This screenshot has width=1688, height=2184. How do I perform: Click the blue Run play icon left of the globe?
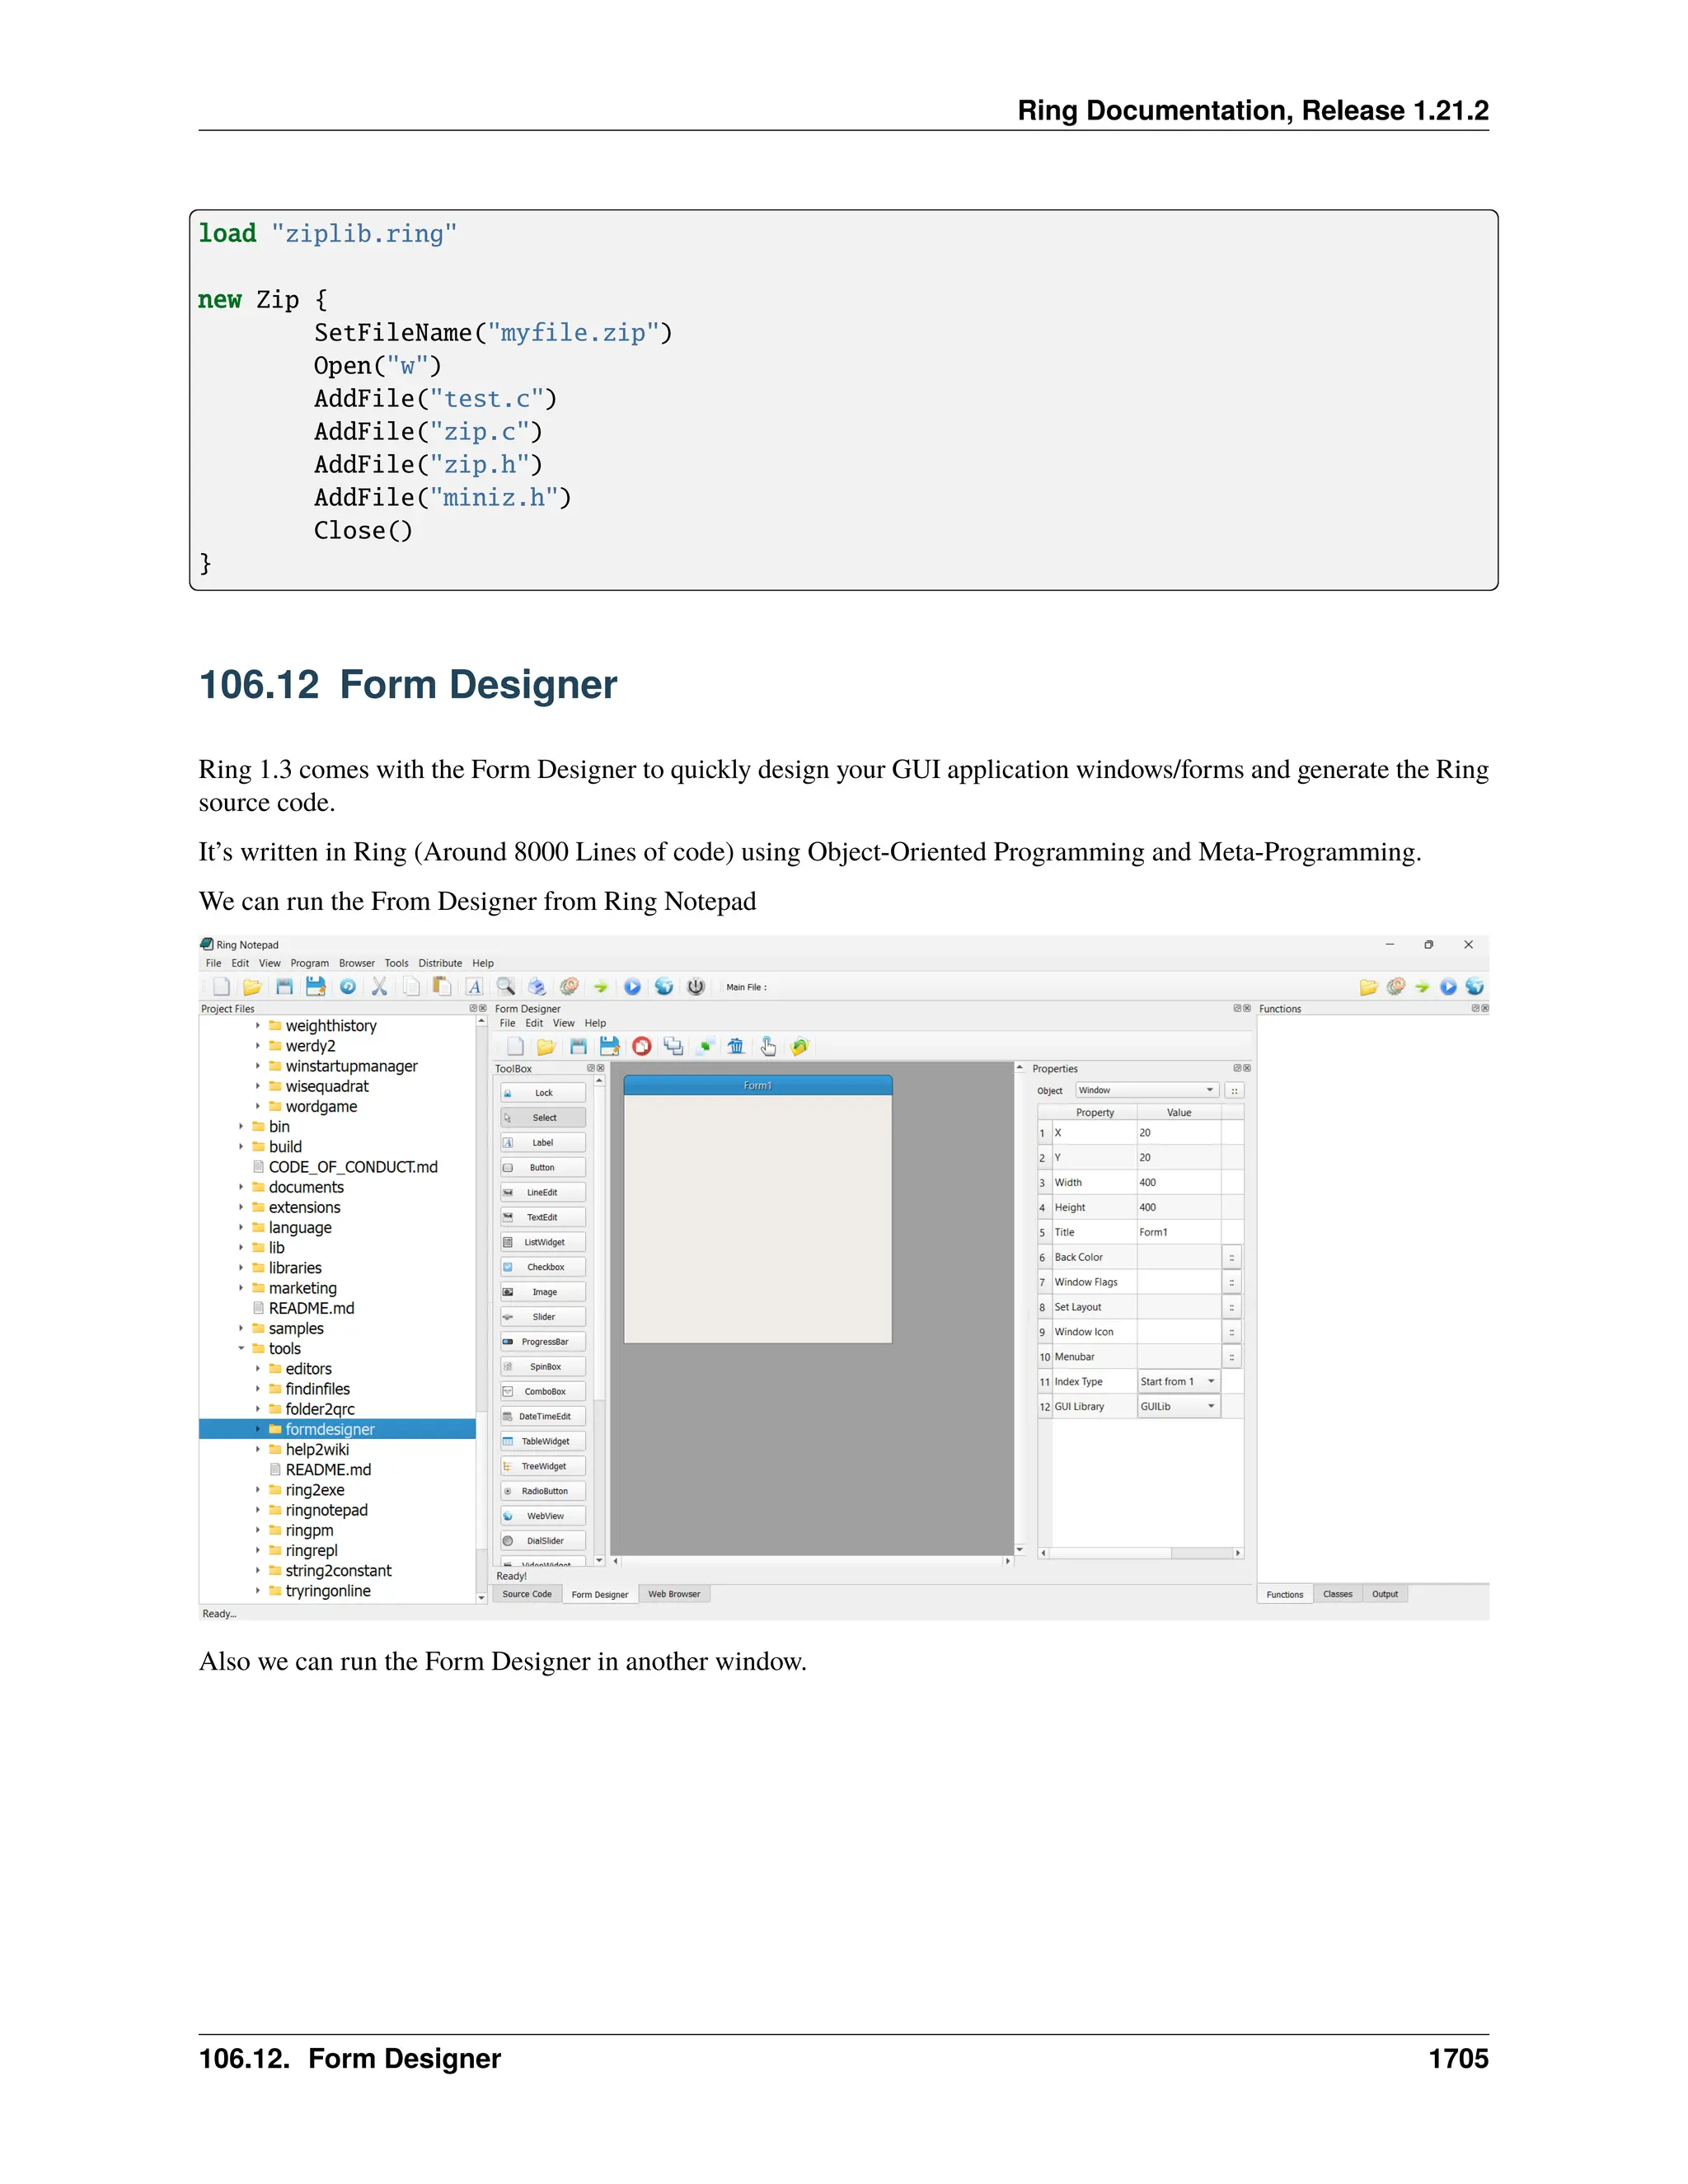click(632, 987)
